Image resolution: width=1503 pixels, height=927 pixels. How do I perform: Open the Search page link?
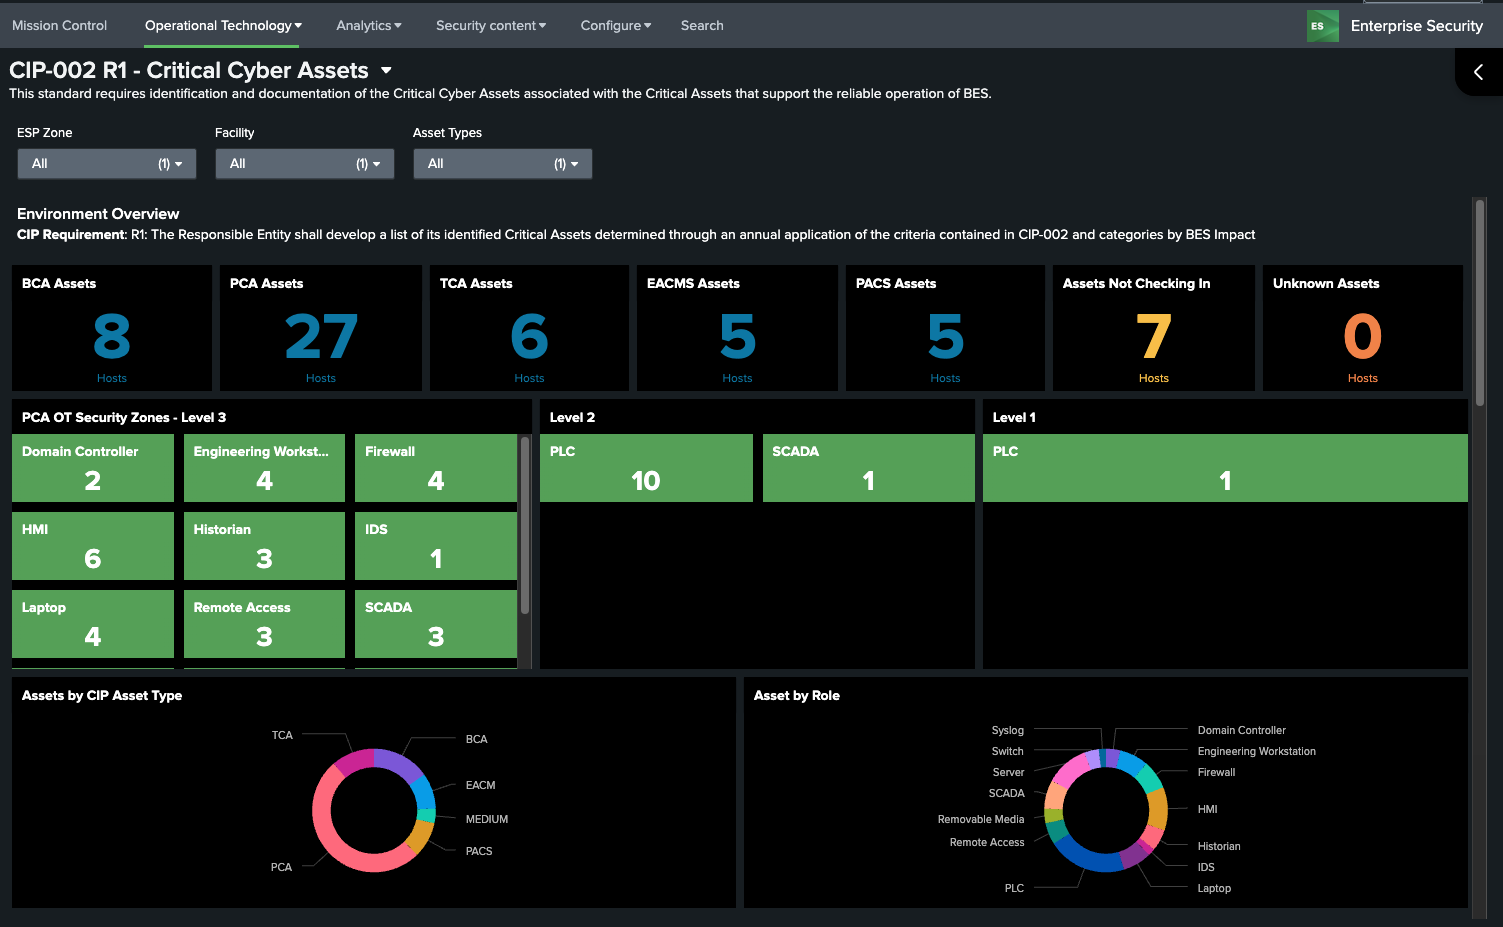click(x=701, y=26)
